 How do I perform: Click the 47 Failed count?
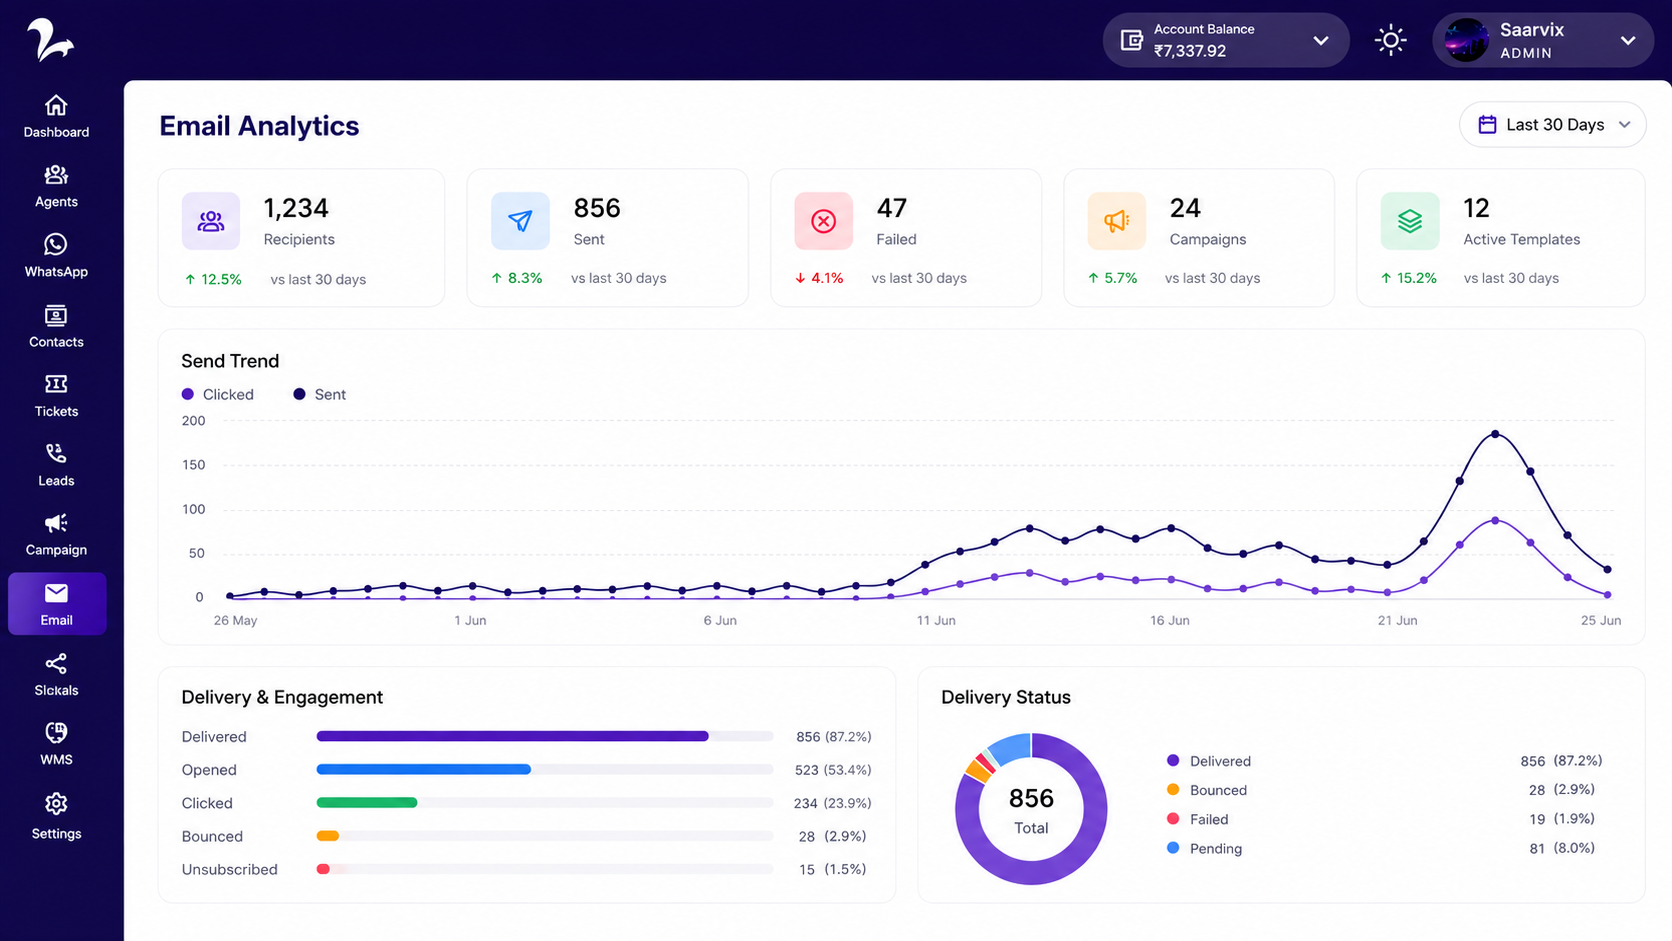892,208
